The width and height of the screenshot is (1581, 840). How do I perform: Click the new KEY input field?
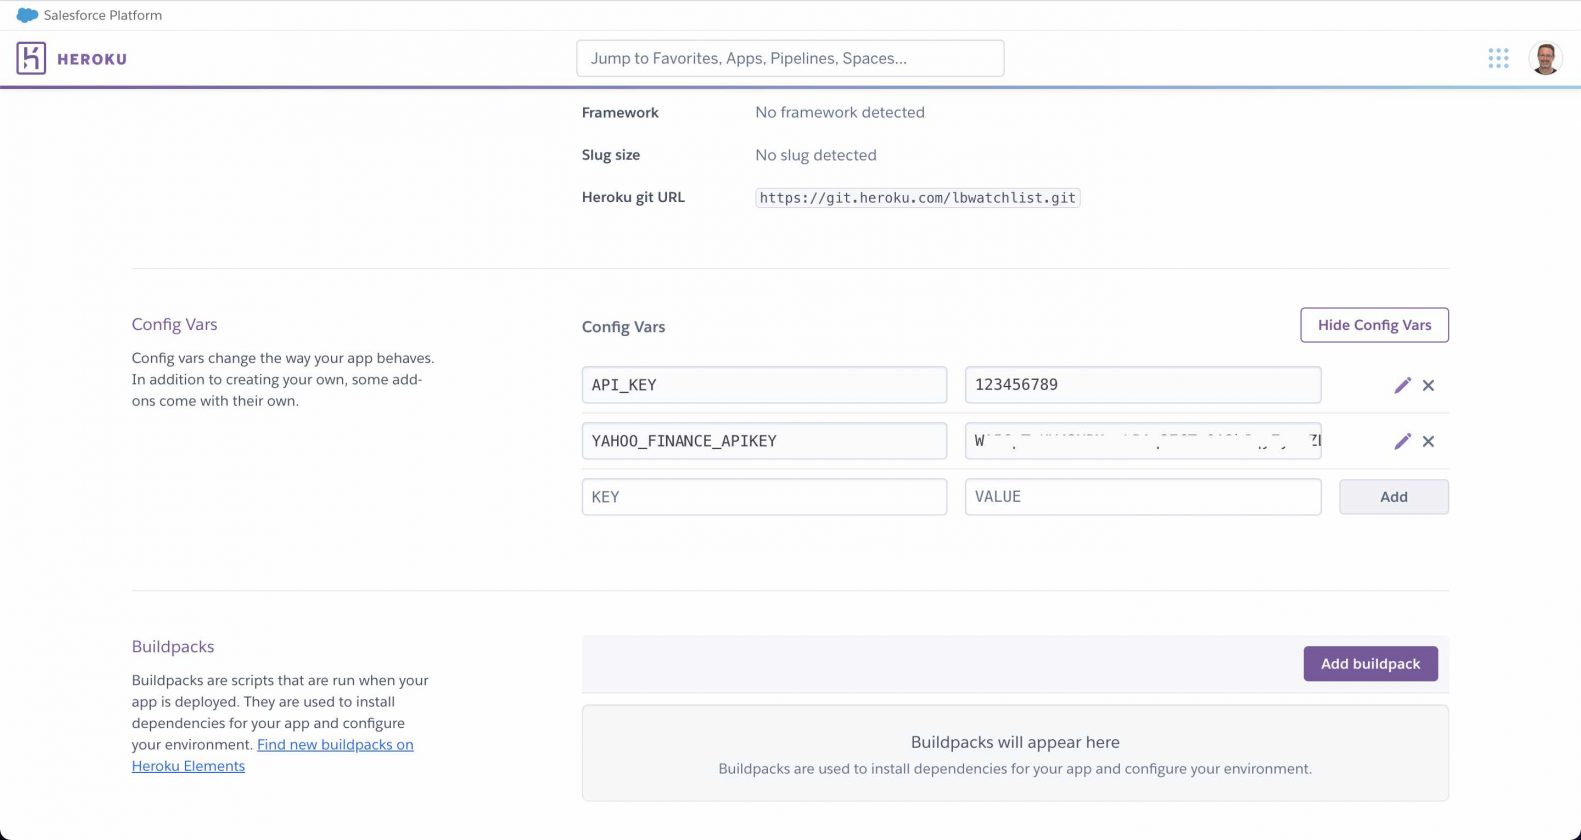point(763,497)
